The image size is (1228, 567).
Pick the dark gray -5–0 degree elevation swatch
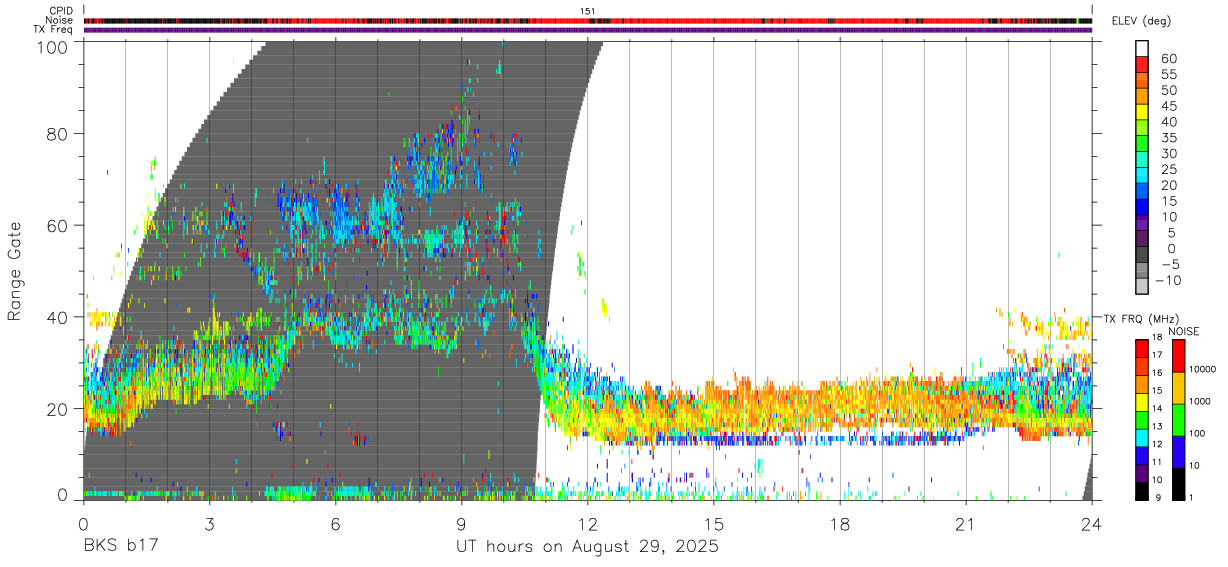(1142, 255)
